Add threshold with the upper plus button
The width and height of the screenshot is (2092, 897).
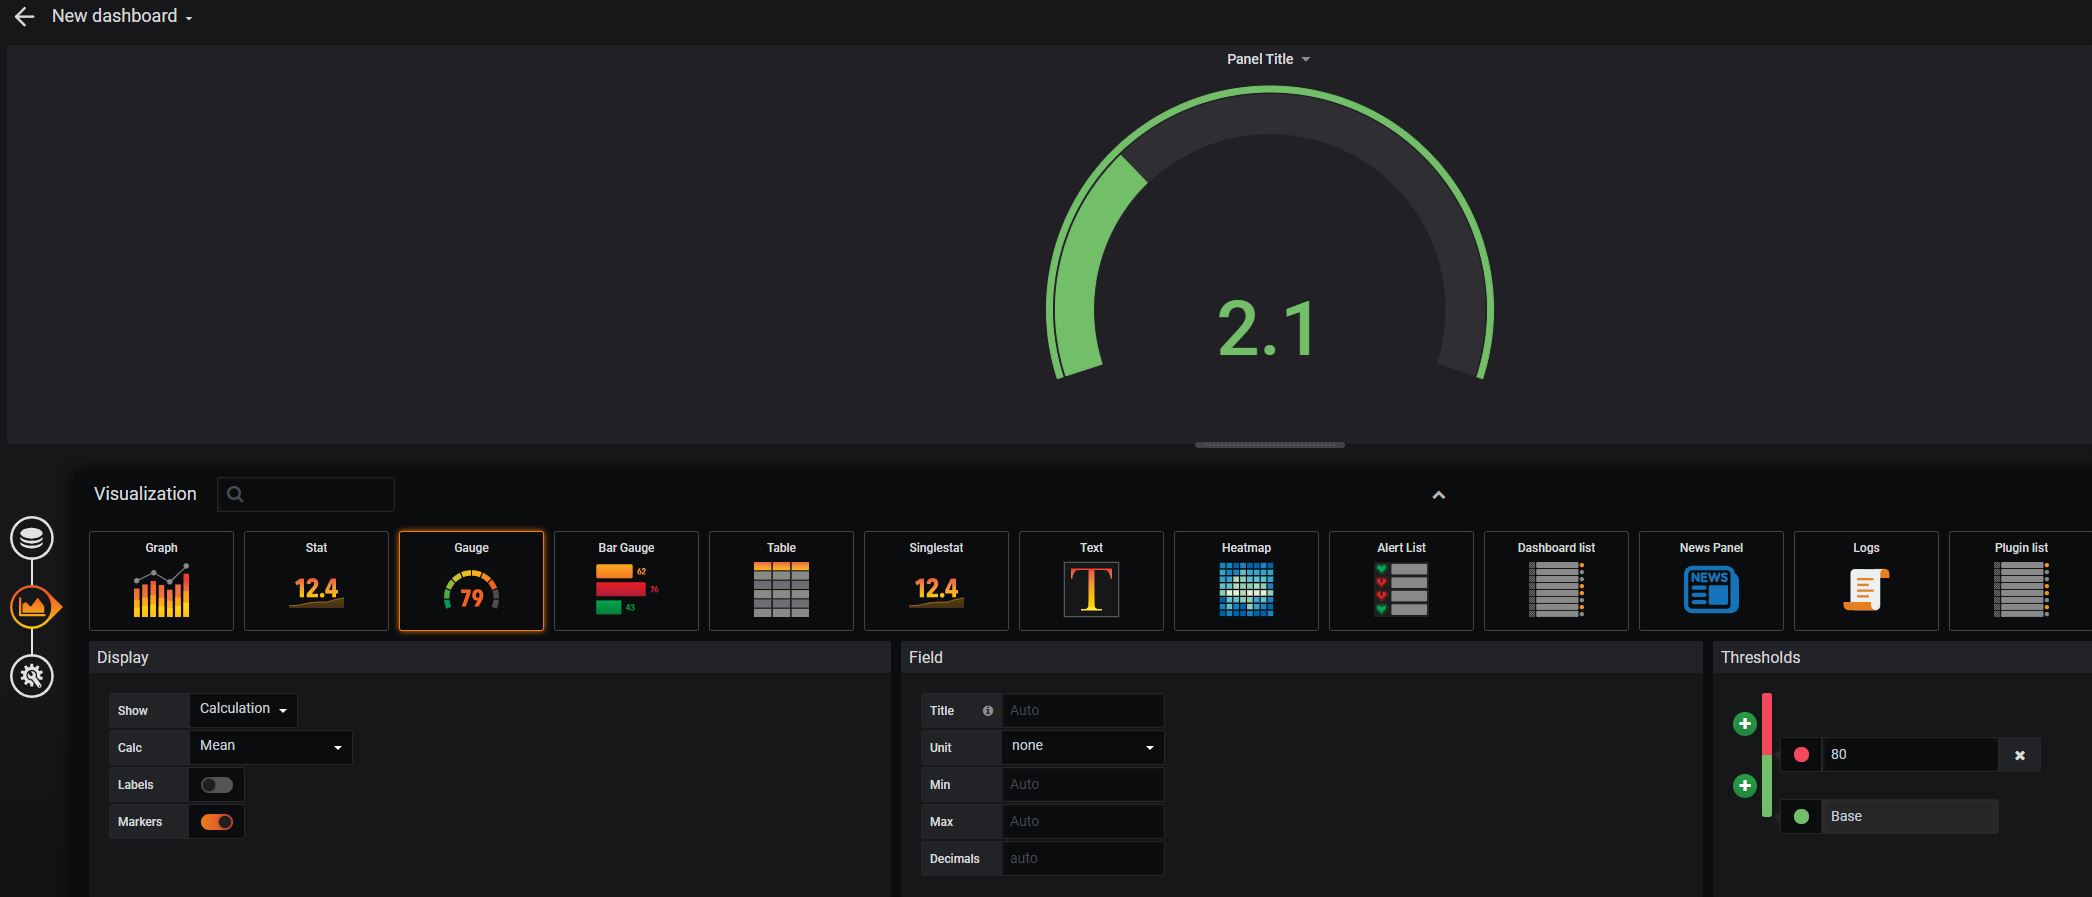(1744, 724)
